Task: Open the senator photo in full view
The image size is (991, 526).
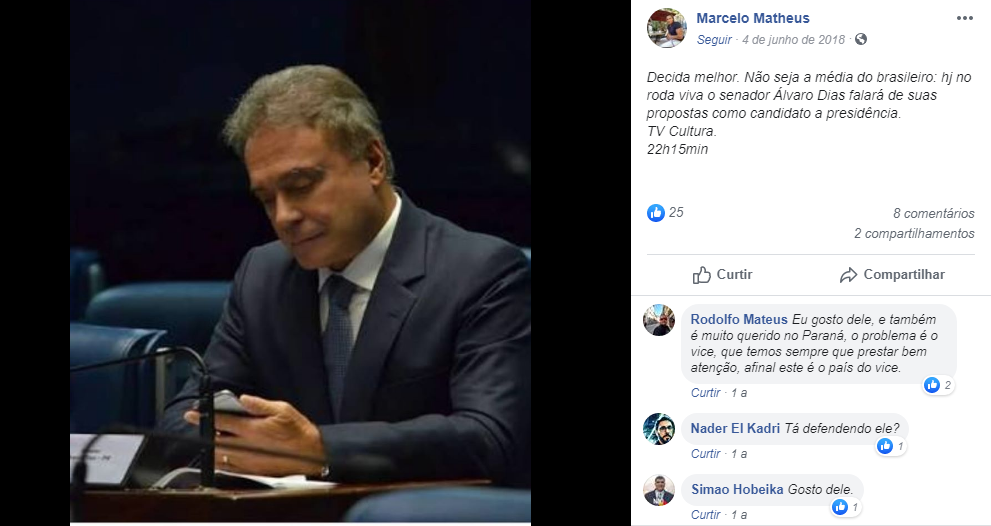Action: [x=300, y=262]
